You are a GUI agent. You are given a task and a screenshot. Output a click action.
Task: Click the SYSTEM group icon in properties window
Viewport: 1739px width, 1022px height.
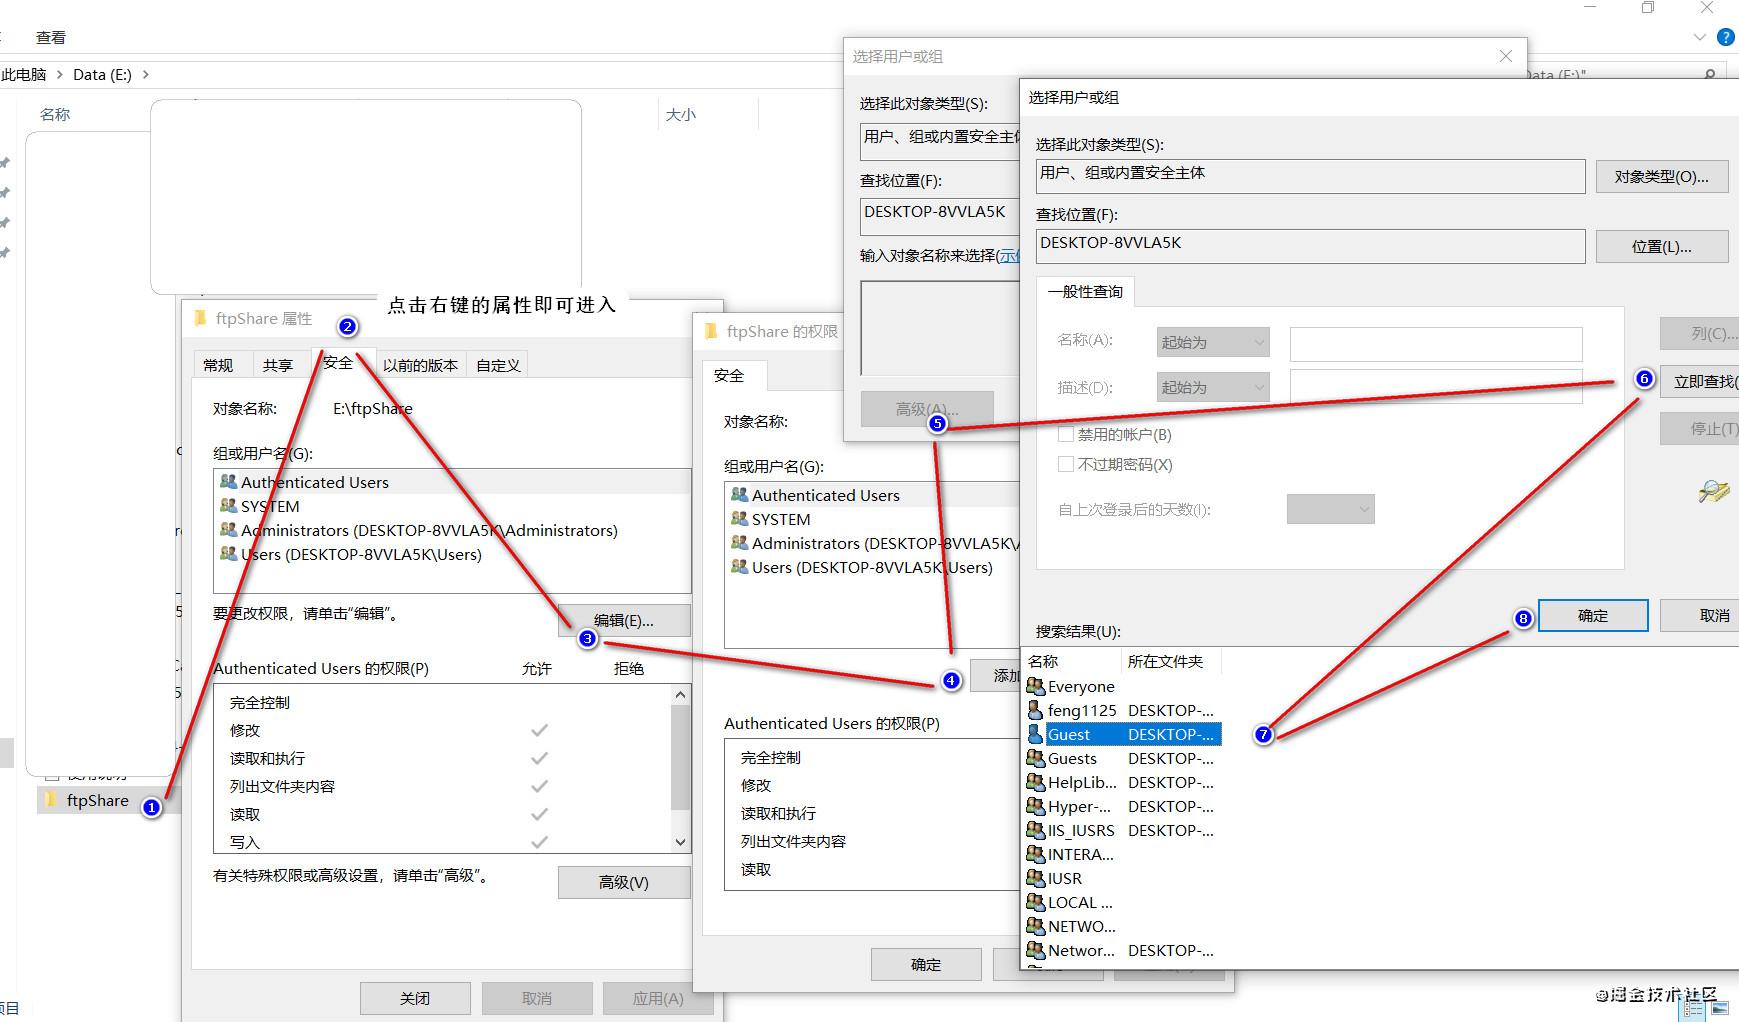(x=229, y=505)
